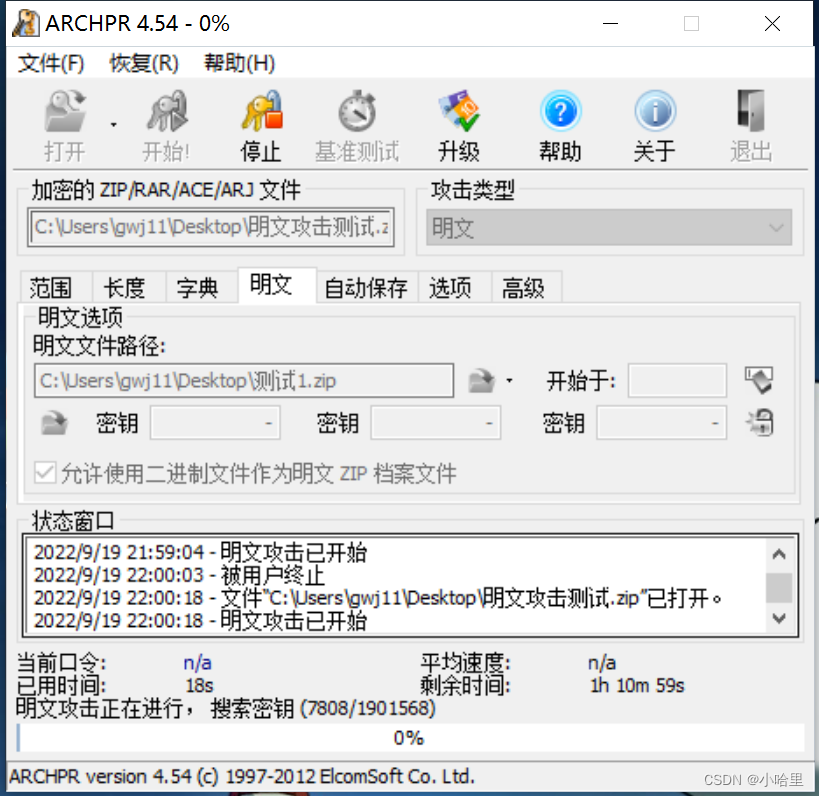Expand the arrow beside plaintext browse icon
The image size is (819, 796).
(x=509, y=381)
